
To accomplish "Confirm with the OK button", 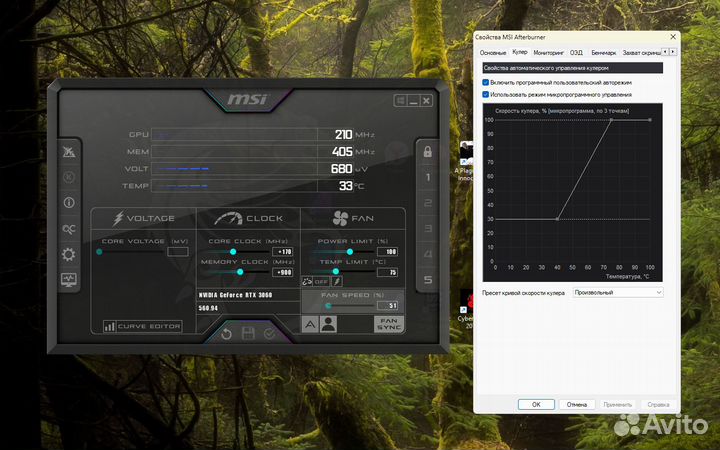I will tap(536, 405).
